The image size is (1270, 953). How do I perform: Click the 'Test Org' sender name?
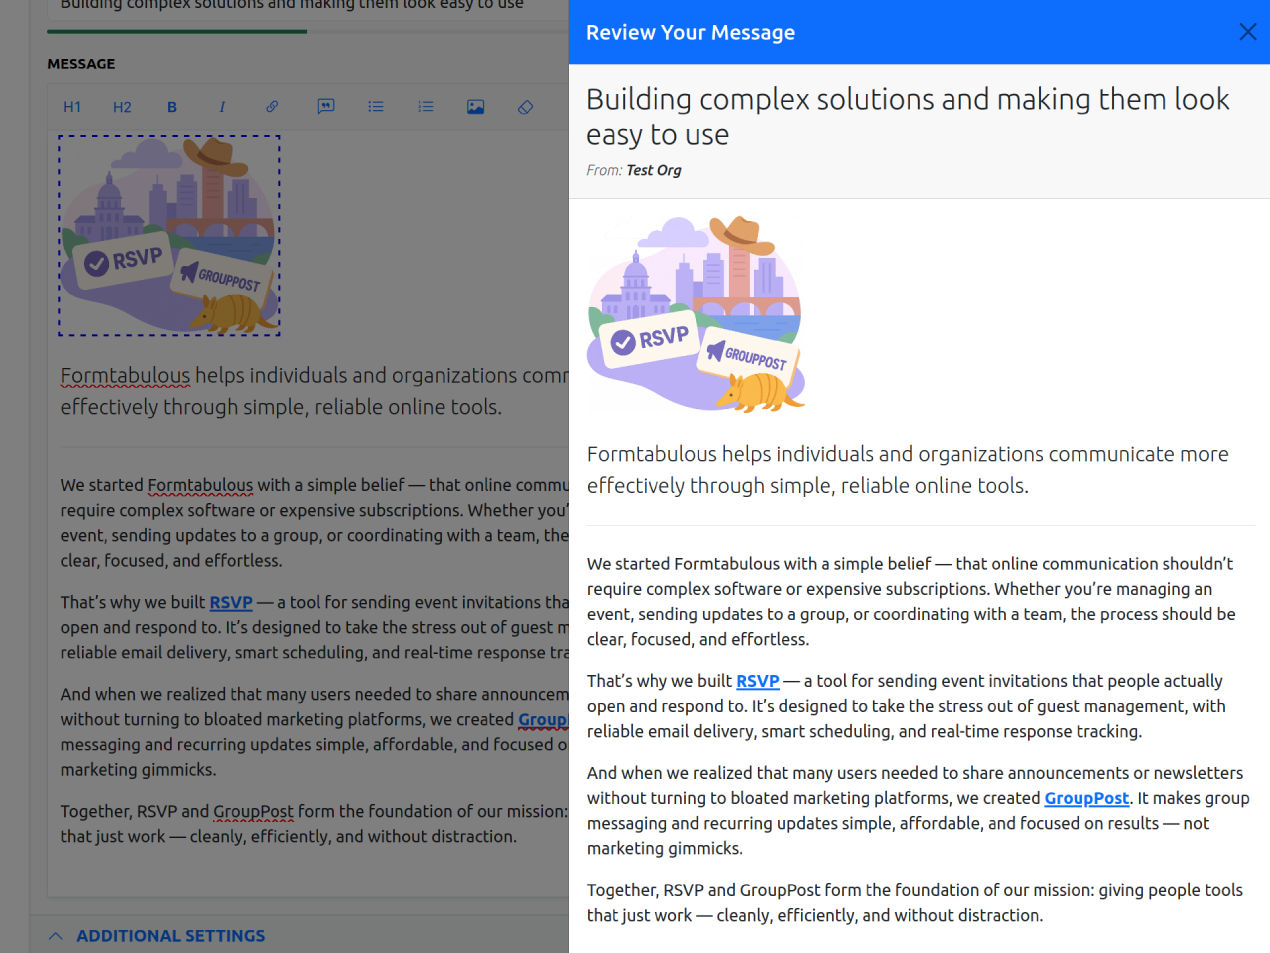(654, 170)
